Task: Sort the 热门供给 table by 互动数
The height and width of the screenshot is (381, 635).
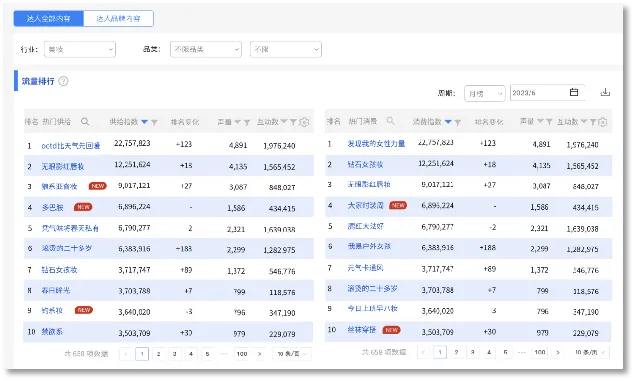Action: pos(283,121)
